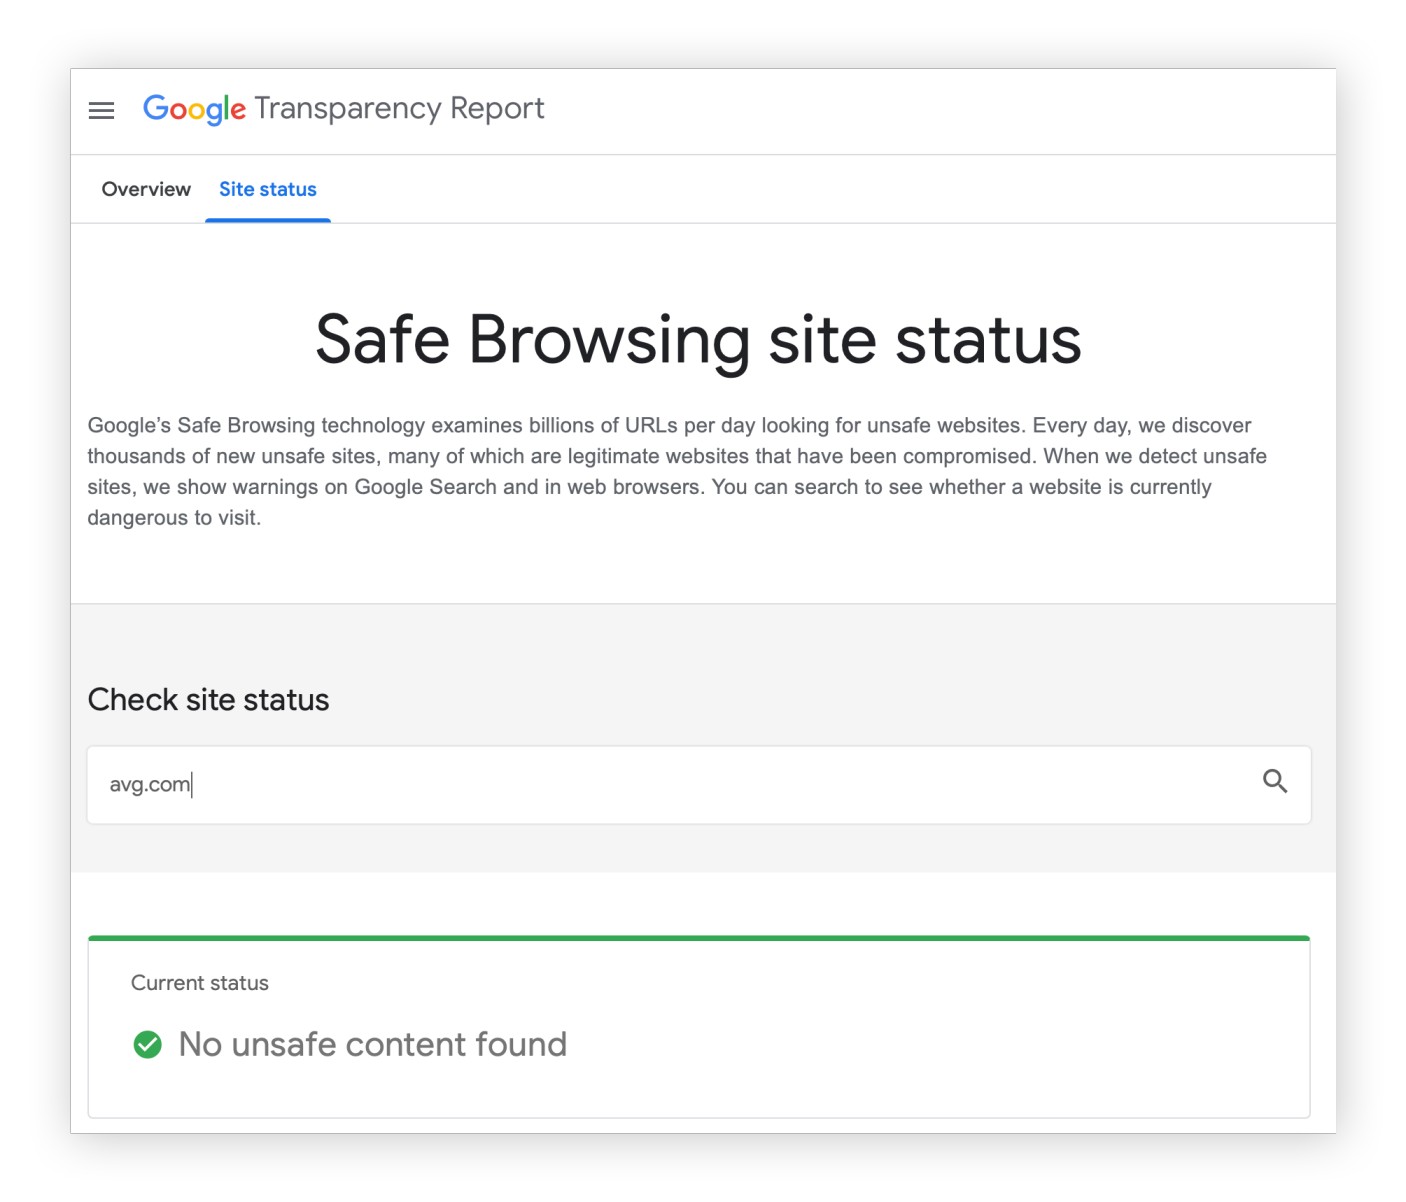Click the Current status label
The height and width of the screenshot is (1202, 1406).
coord(200,983)
